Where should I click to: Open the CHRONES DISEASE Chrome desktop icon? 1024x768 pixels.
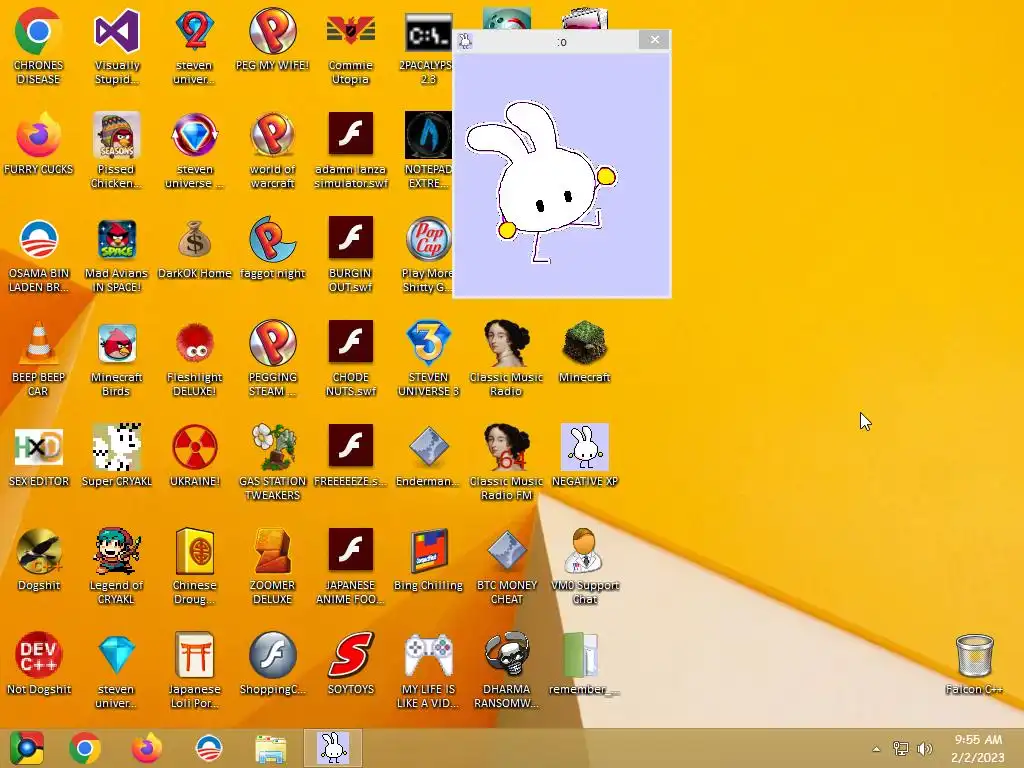pos(38,31)
